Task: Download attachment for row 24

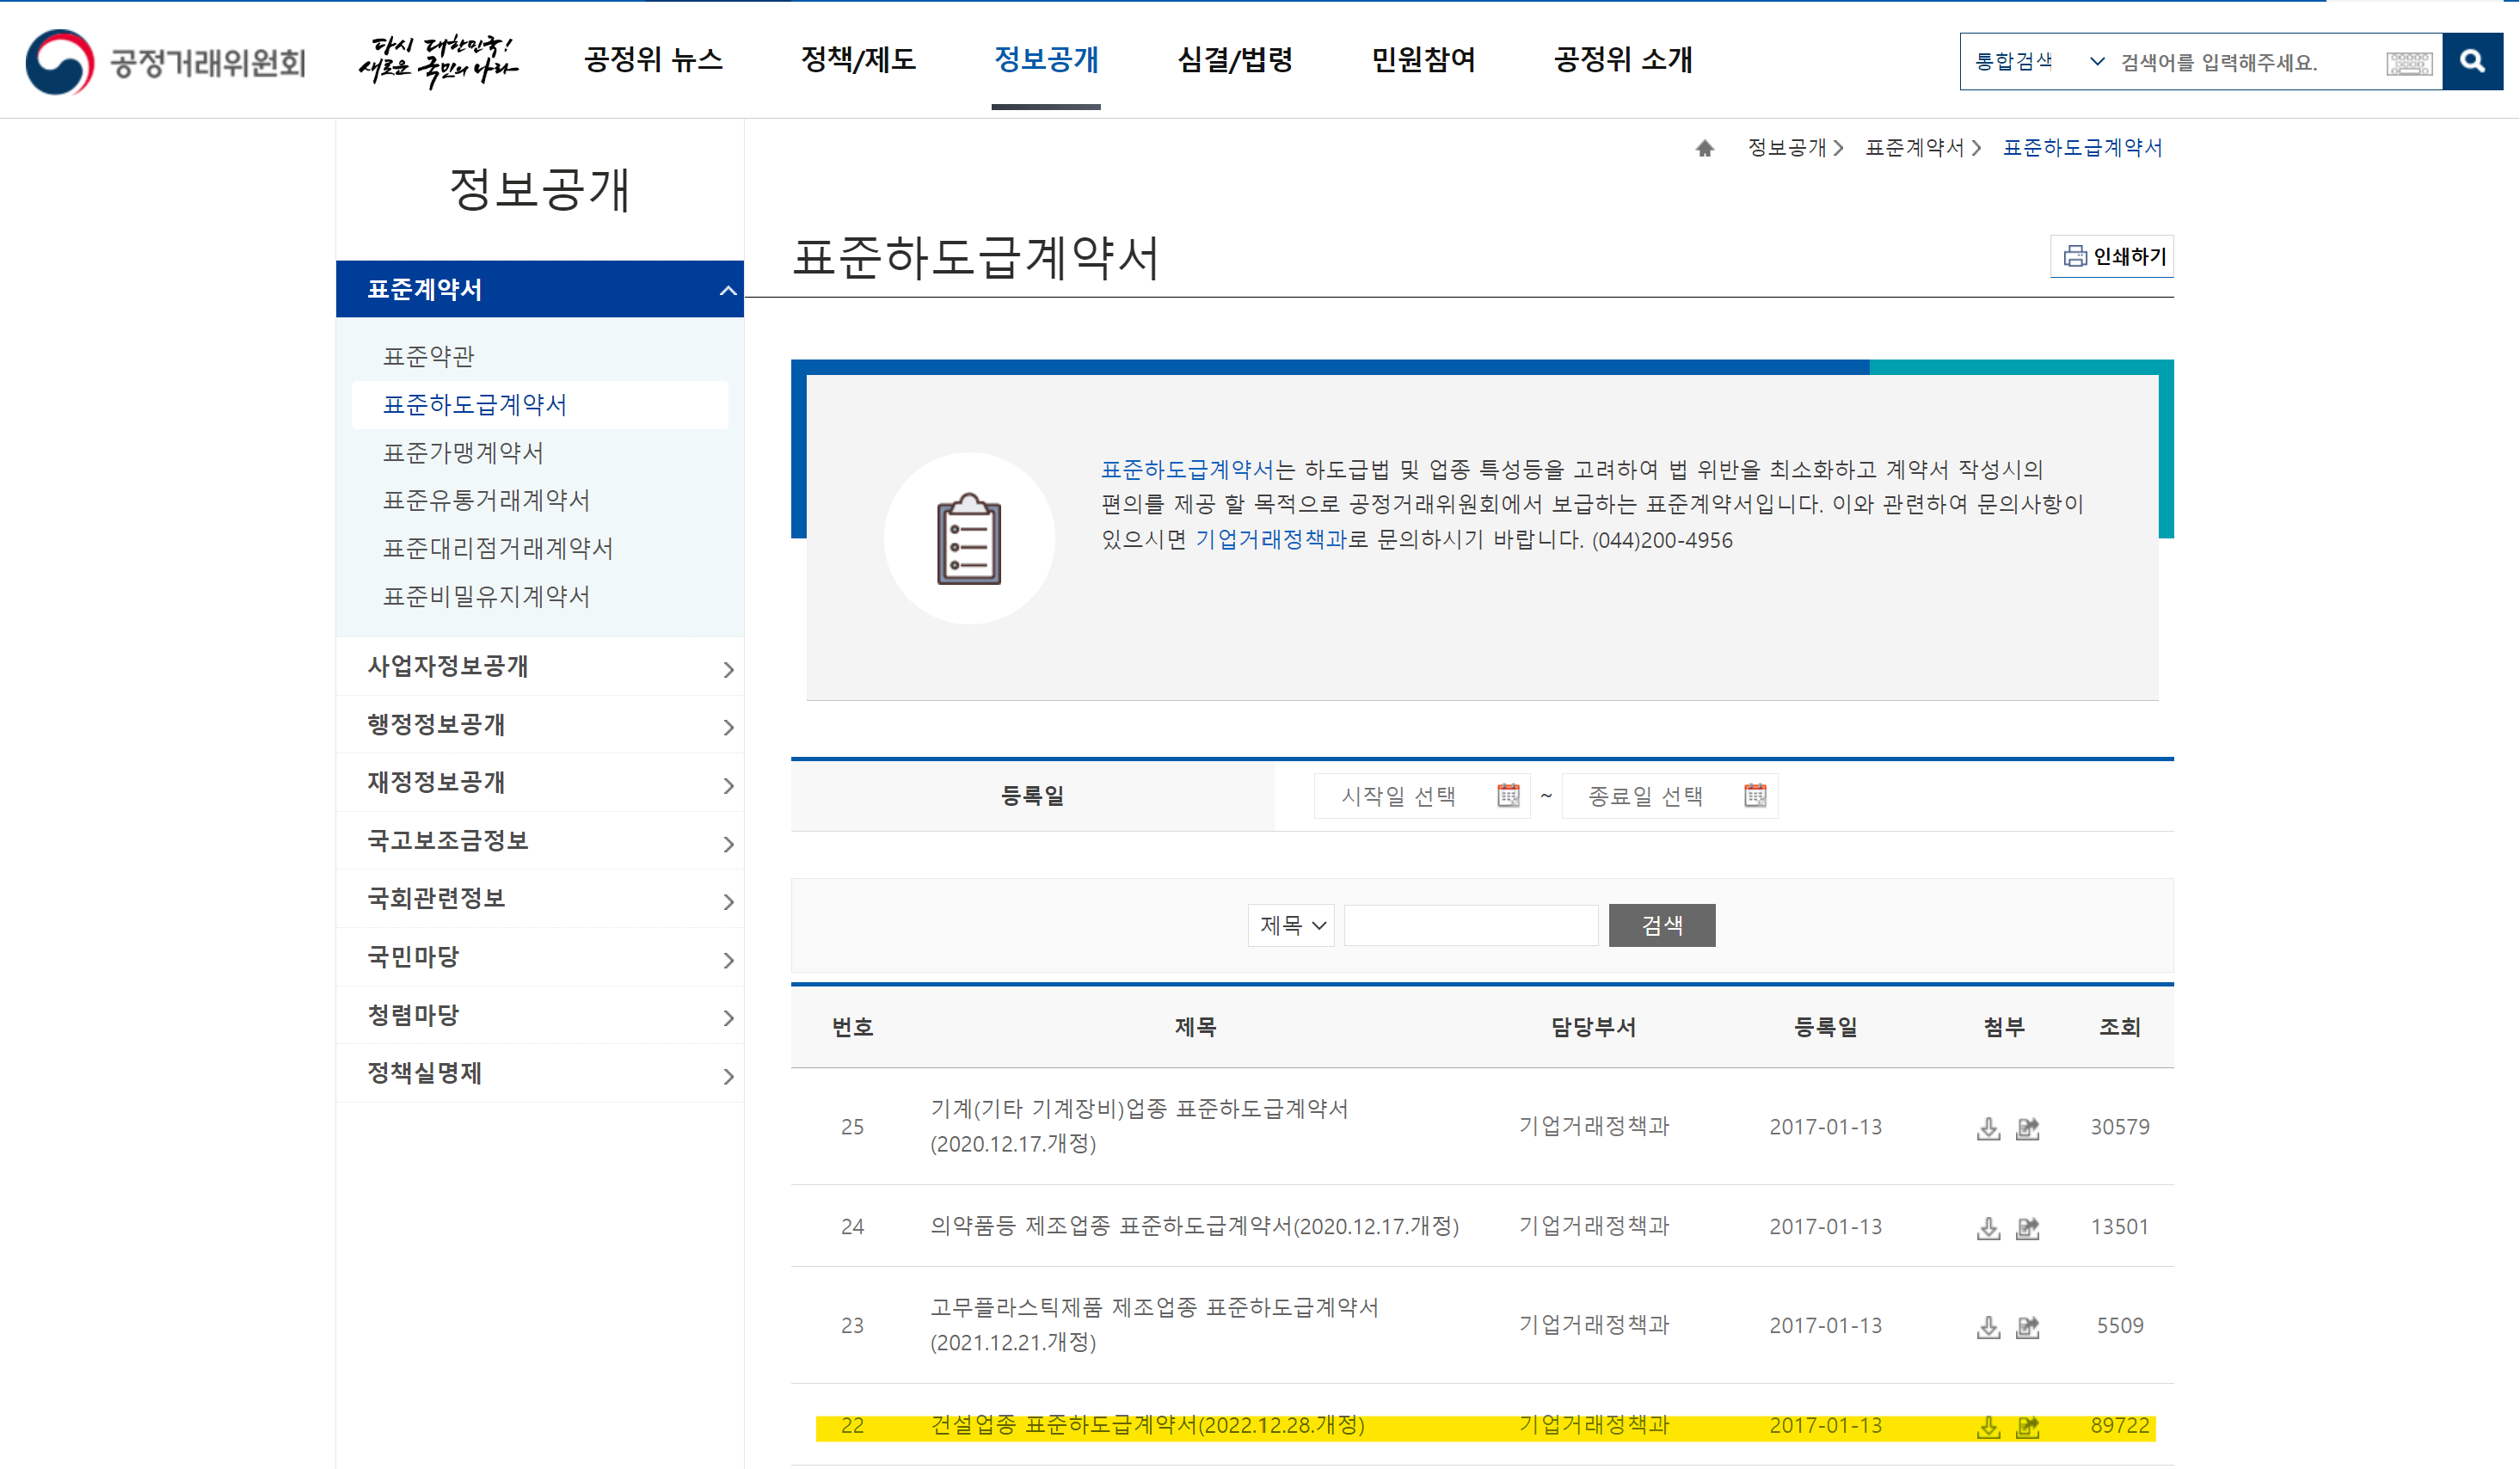Action: click(1988, 1228)
